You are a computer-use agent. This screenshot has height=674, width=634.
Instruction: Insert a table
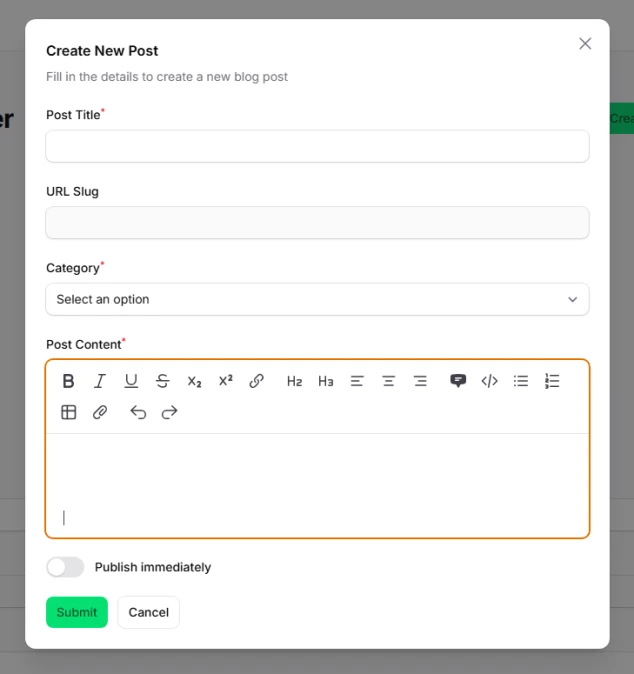[69, 412]
